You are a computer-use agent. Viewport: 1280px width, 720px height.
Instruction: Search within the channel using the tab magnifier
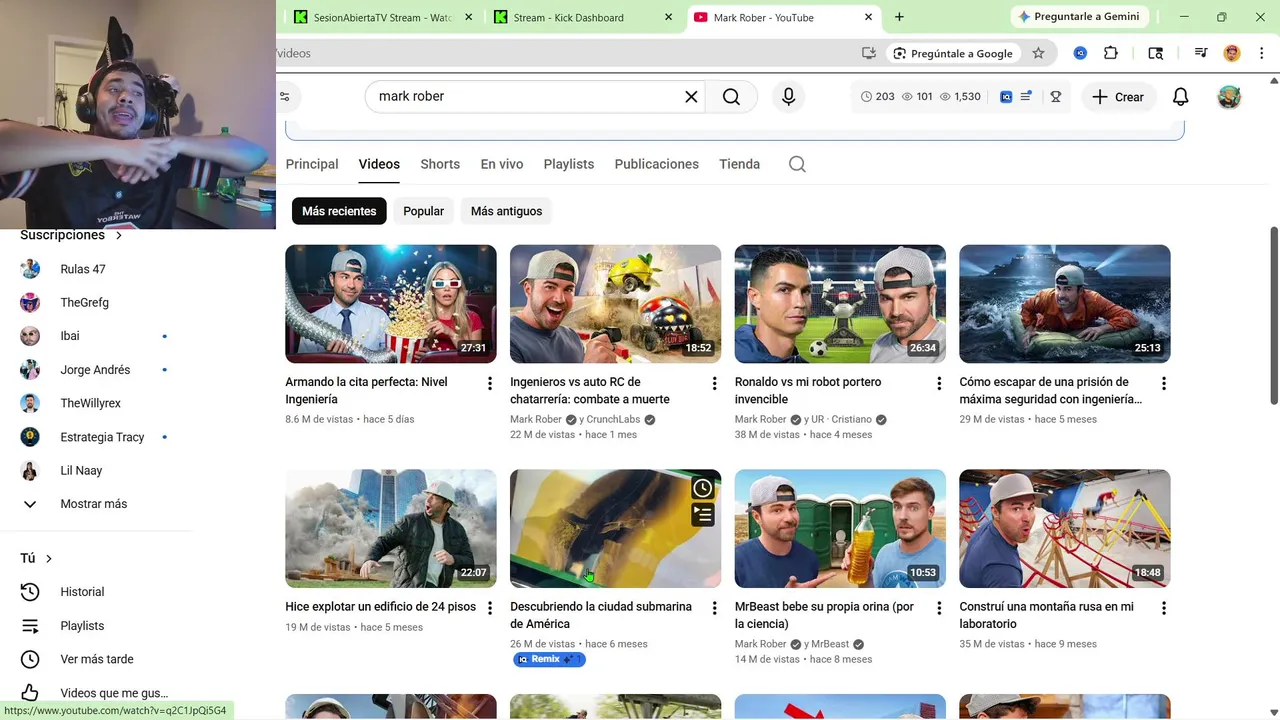[x=797, y=164]
